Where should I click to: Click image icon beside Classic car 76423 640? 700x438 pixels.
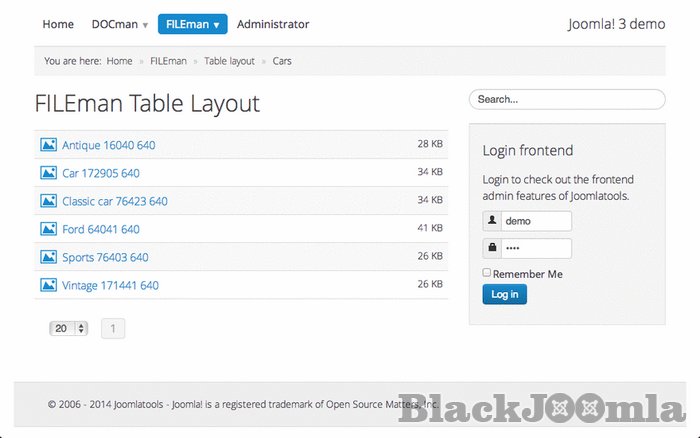(48, 201)
